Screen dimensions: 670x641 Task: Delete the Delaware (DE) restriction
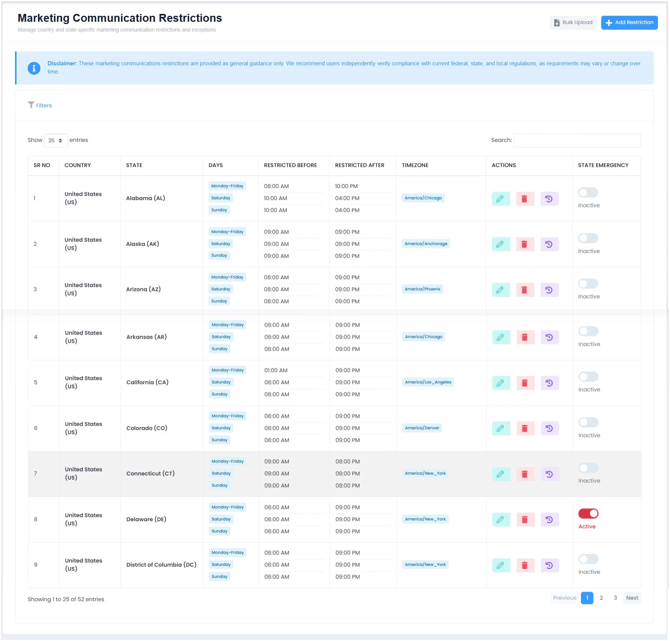[525, 520]
